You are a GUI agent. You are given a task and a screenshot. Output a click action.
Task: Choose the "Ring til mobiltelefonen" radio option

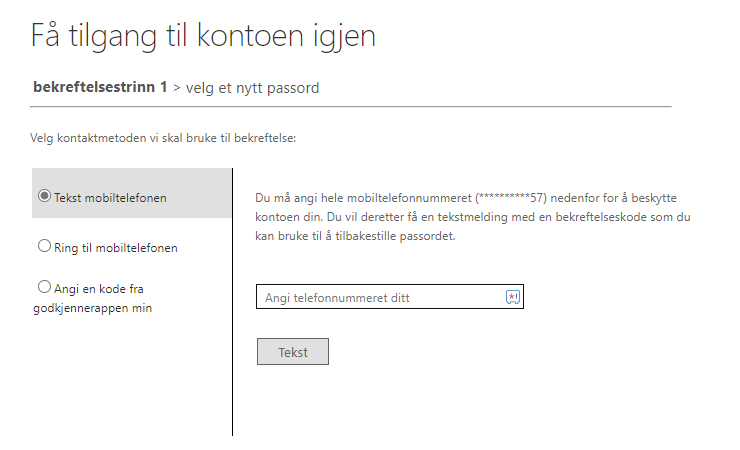pyautogui.click(x=44, y=246)
